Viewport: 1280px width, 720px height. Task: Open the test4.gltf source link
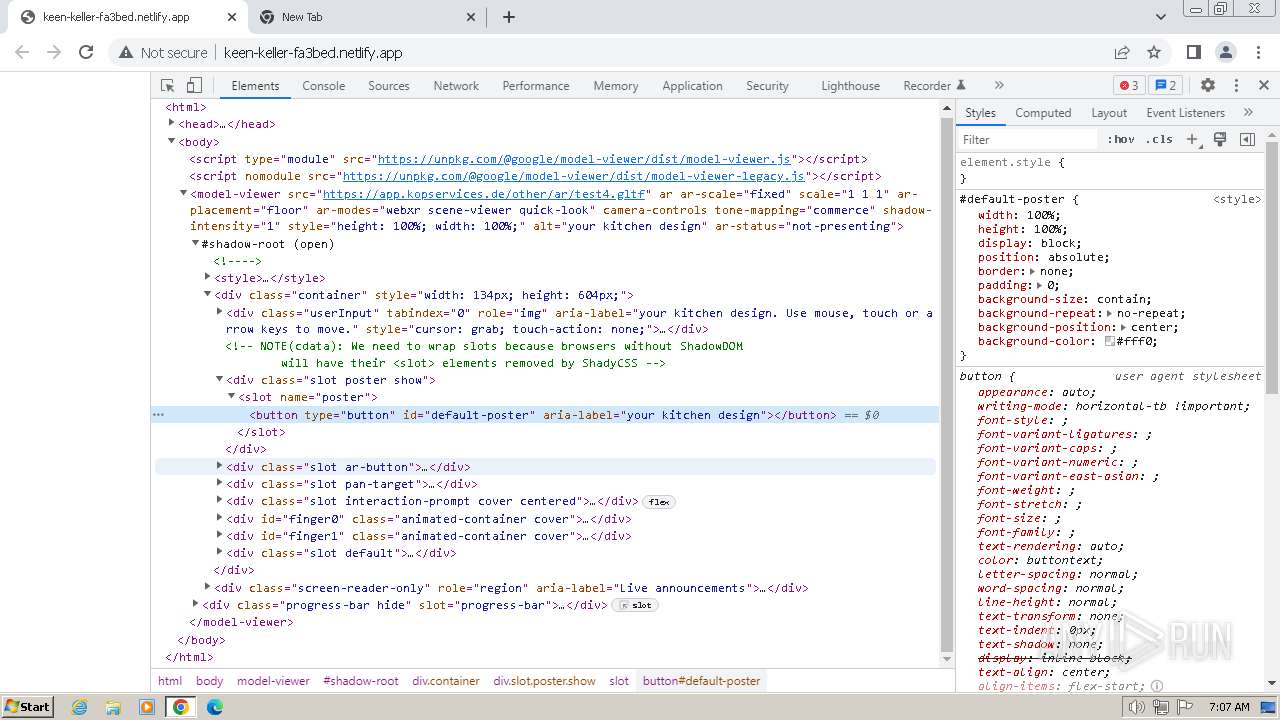pyautogui.click(x=484, y=194)
